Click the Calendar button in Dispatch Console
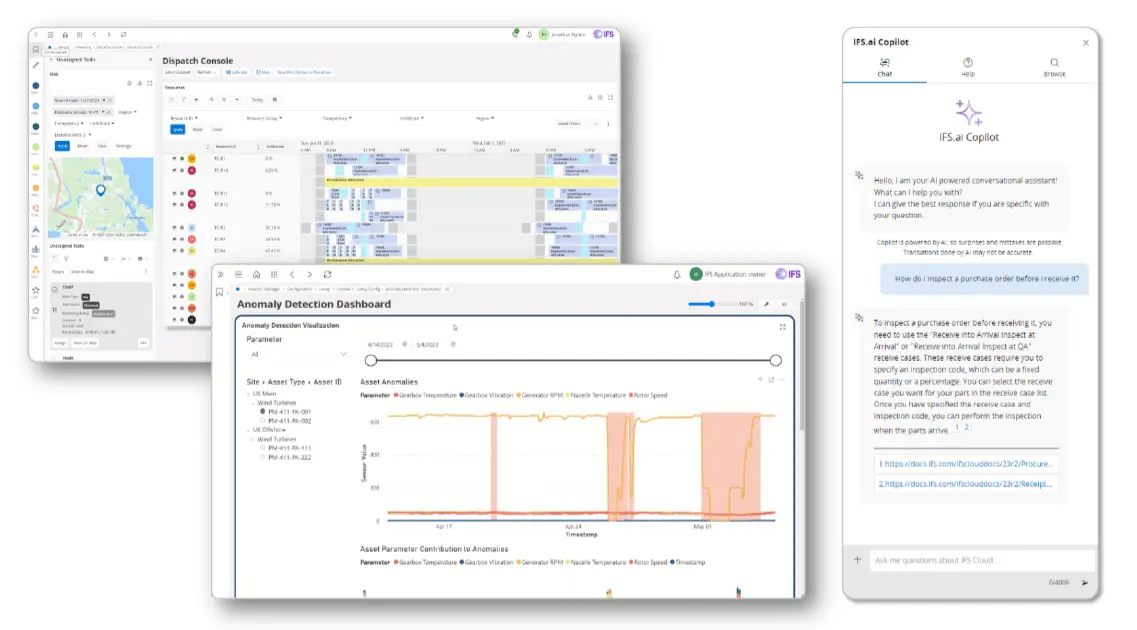 click(236, 72)
